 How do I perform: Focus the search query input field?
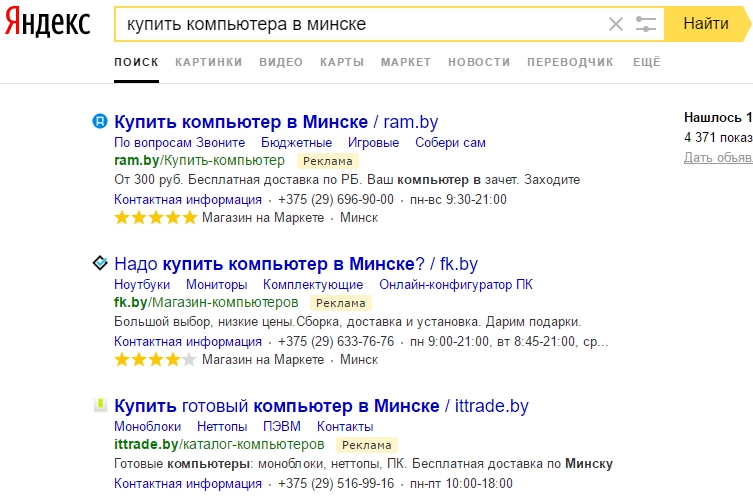[x=360, y=24]
